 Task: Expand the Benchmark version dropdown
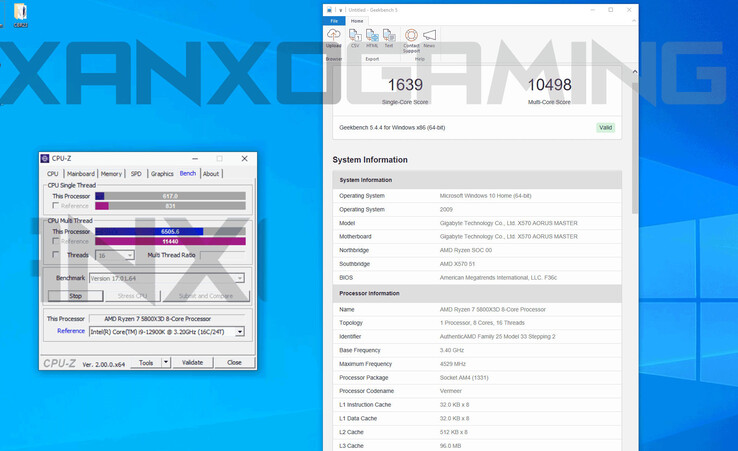[240, 278]
